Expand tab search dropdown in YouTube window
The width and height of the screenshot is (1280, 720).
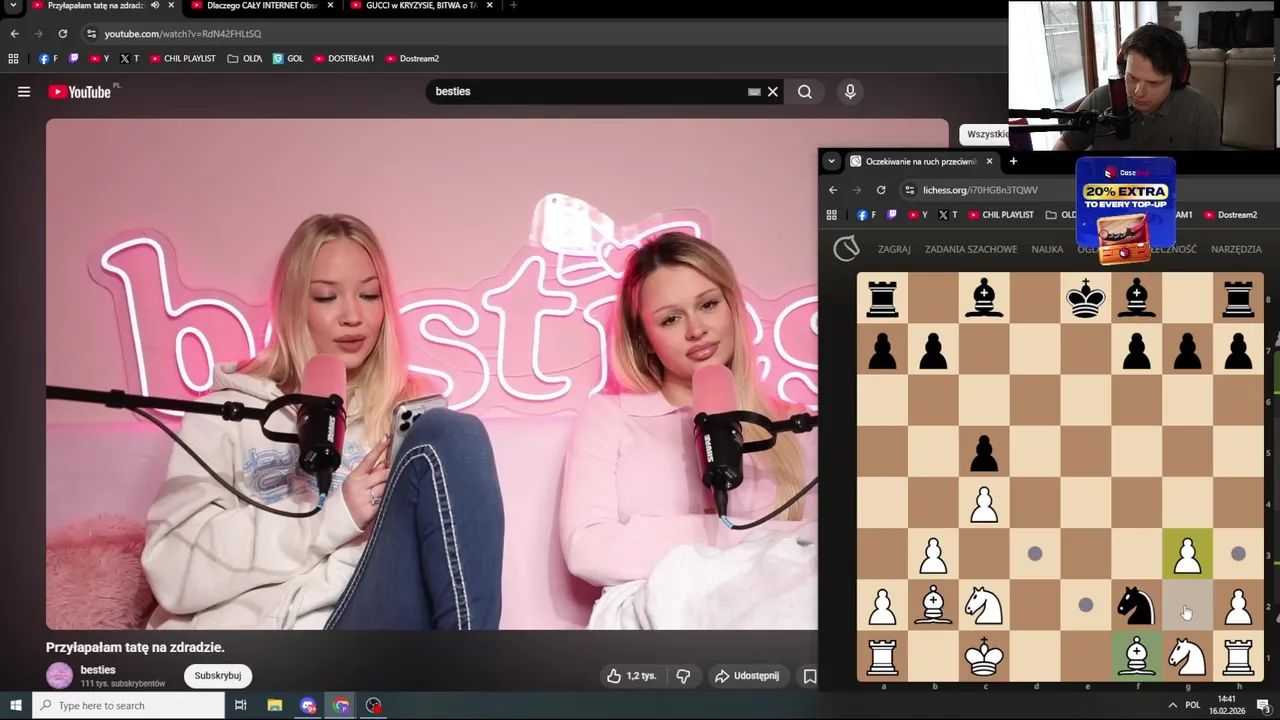(13, 6)
